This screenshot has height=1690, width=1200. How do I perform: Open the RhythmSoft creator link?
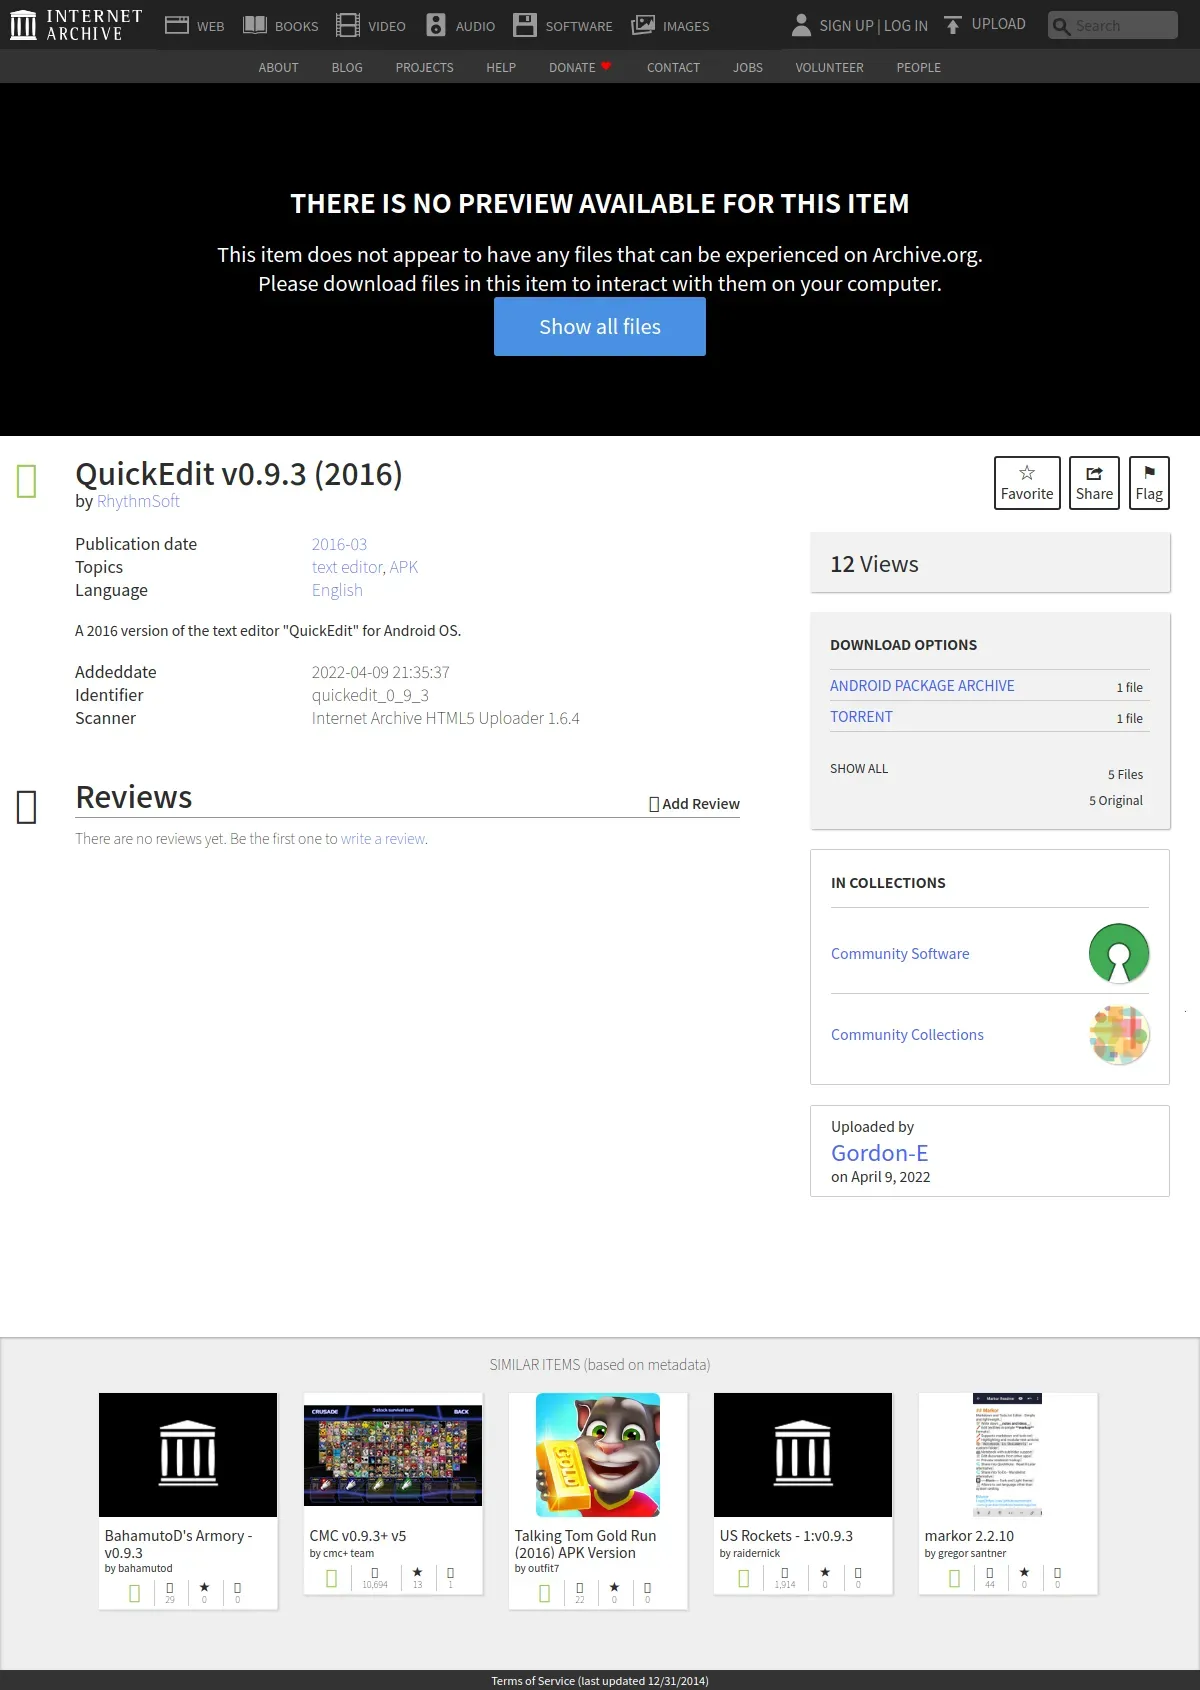[x=138, y=501]
